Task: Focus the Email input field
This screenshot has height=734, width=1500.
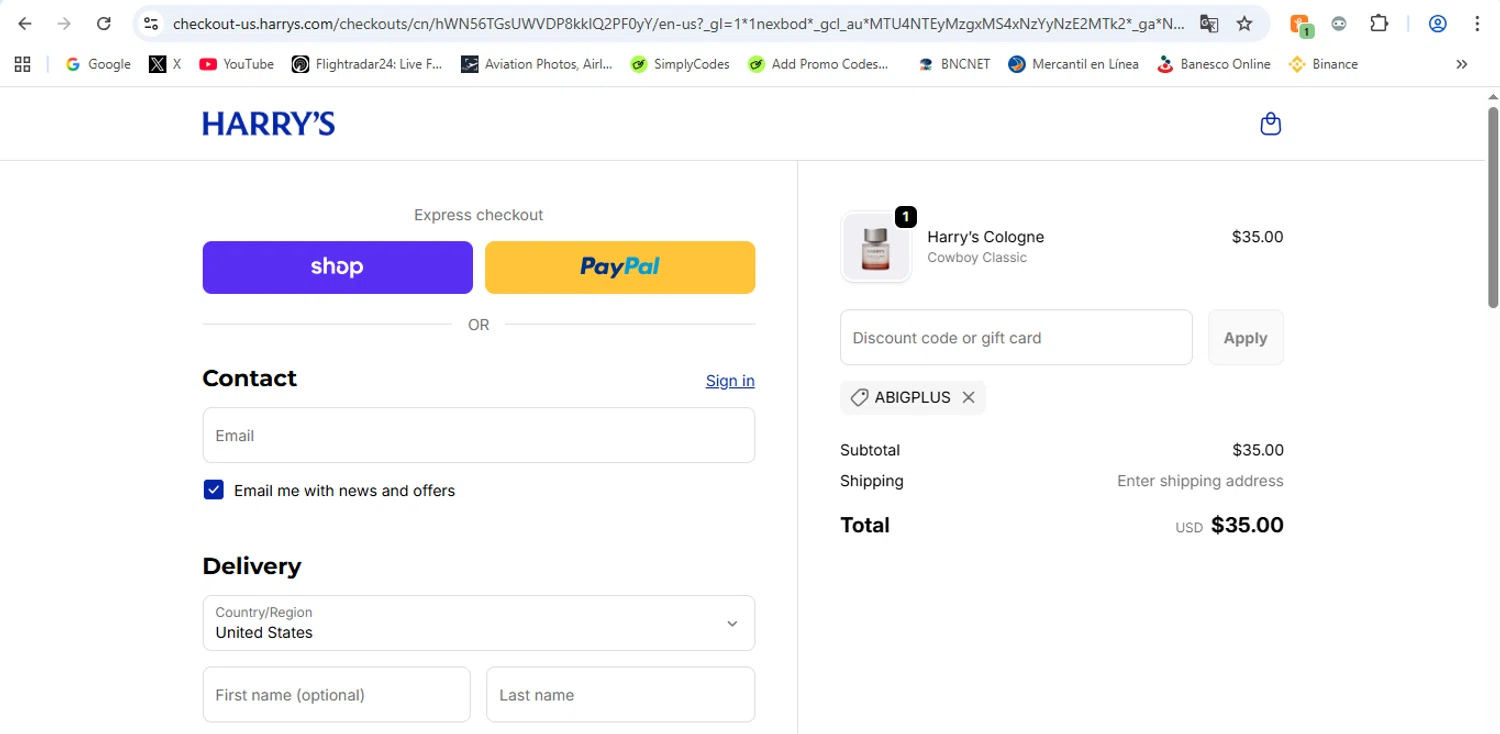Action: (x=479, y=435)
